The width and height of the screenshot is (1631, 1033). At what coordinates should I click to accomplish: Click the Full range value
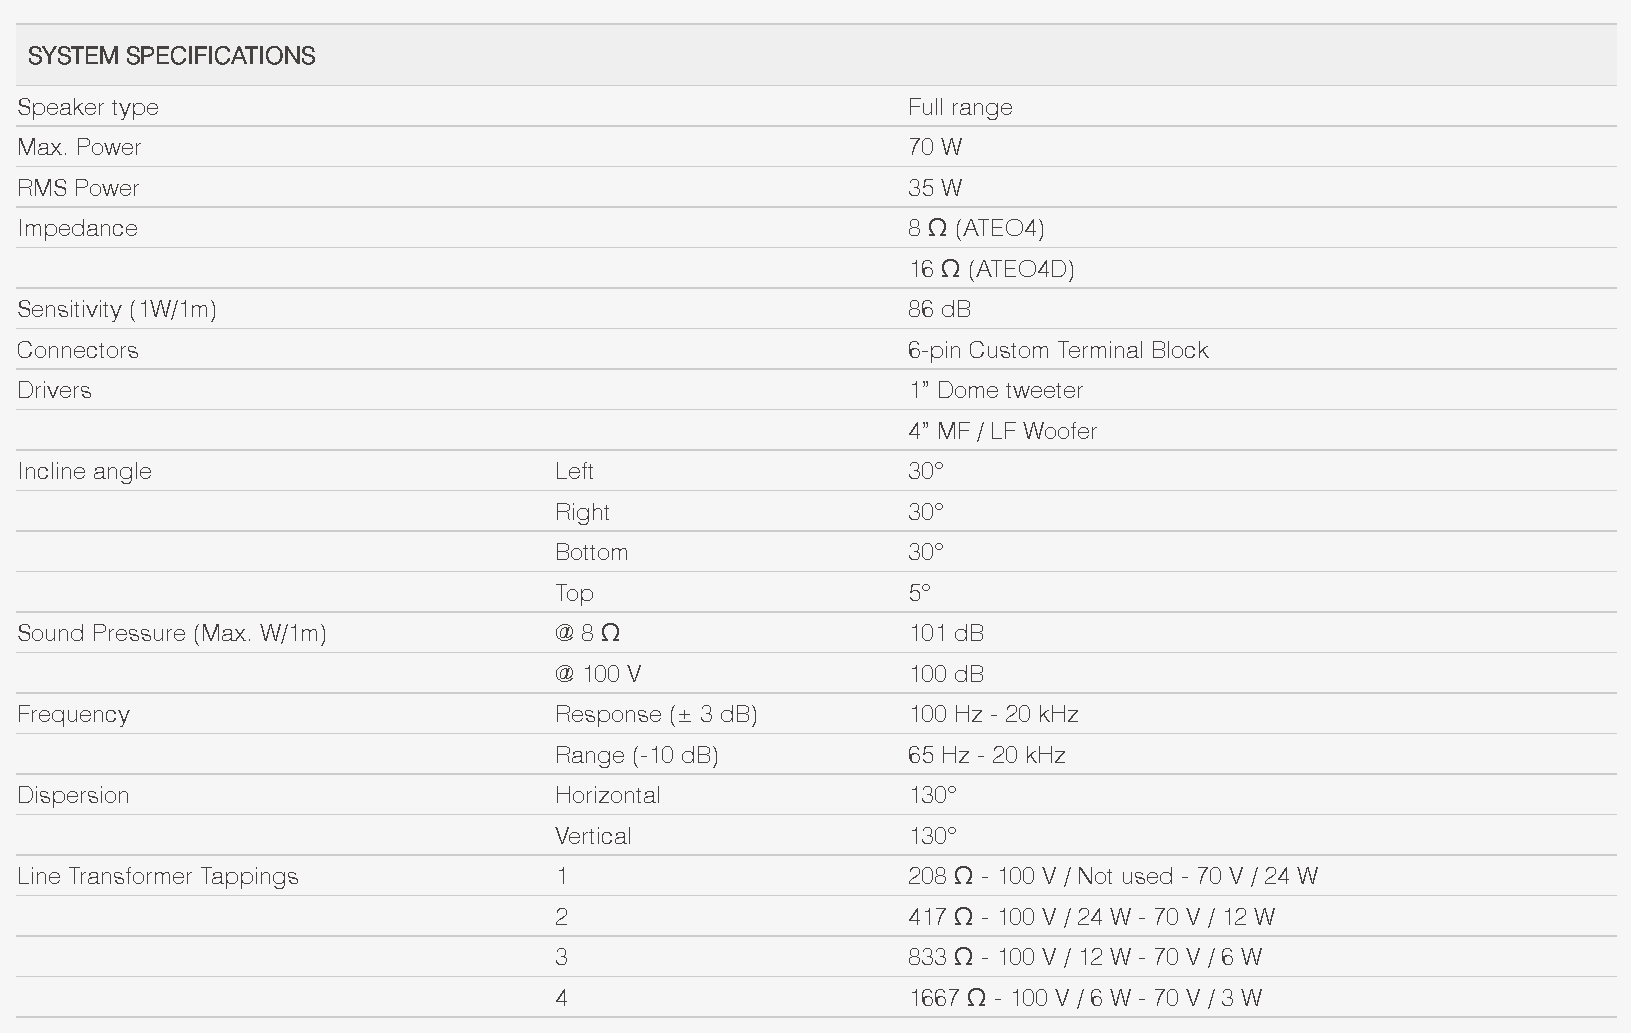(960, 107)
